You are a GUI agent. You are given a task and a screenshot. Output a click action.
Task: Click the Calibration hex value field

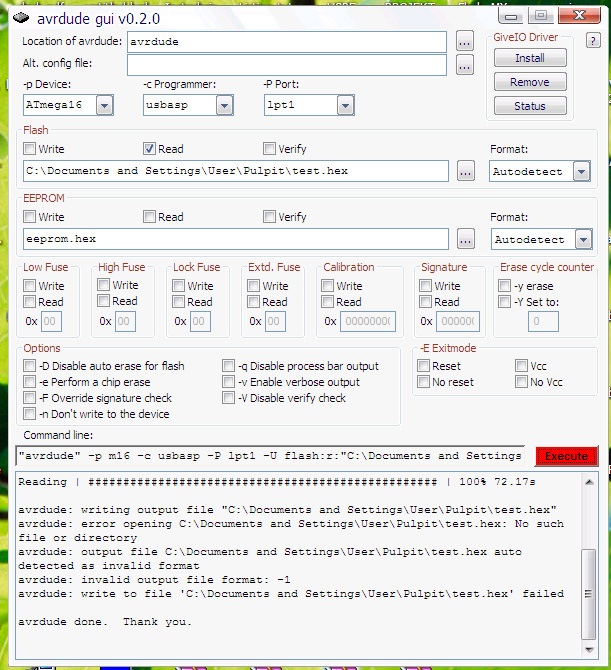click(x=368, y=321)
